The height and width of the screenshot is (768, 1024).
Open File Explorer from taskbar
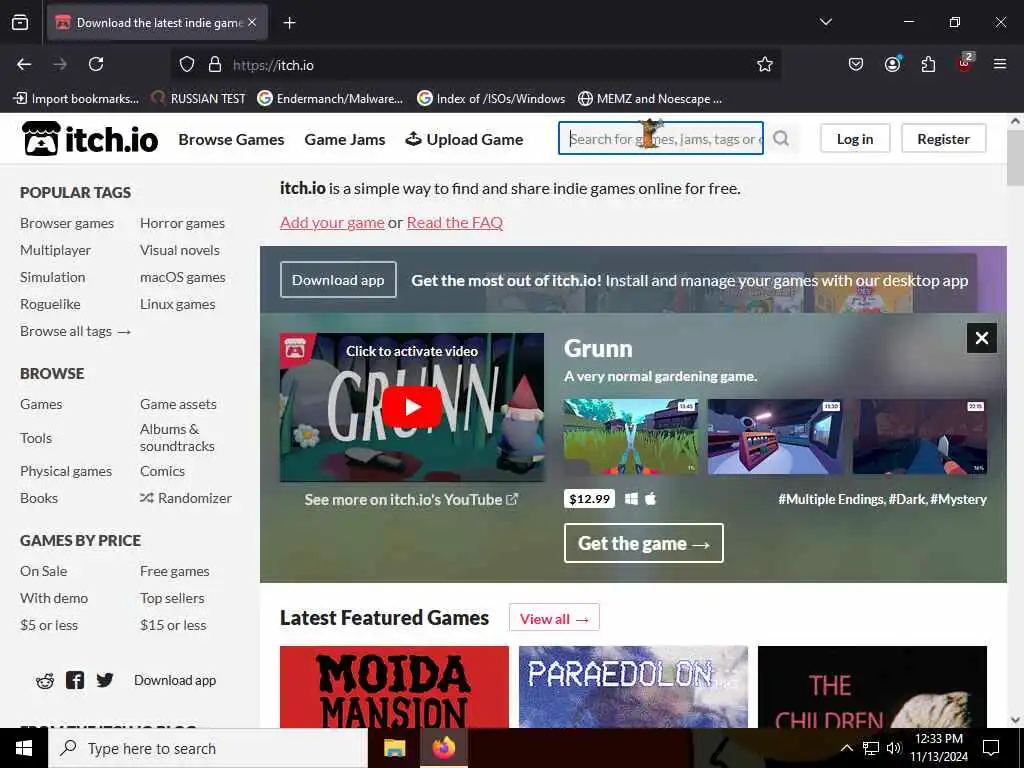click(x=394, y=748)
